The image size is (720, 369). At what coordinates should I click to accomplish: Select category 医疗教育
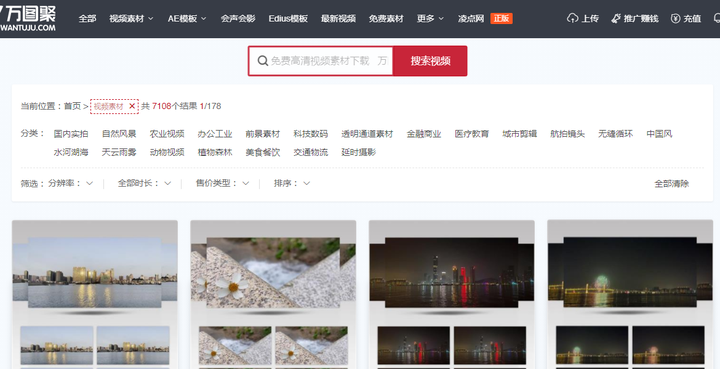click(472, 134)
